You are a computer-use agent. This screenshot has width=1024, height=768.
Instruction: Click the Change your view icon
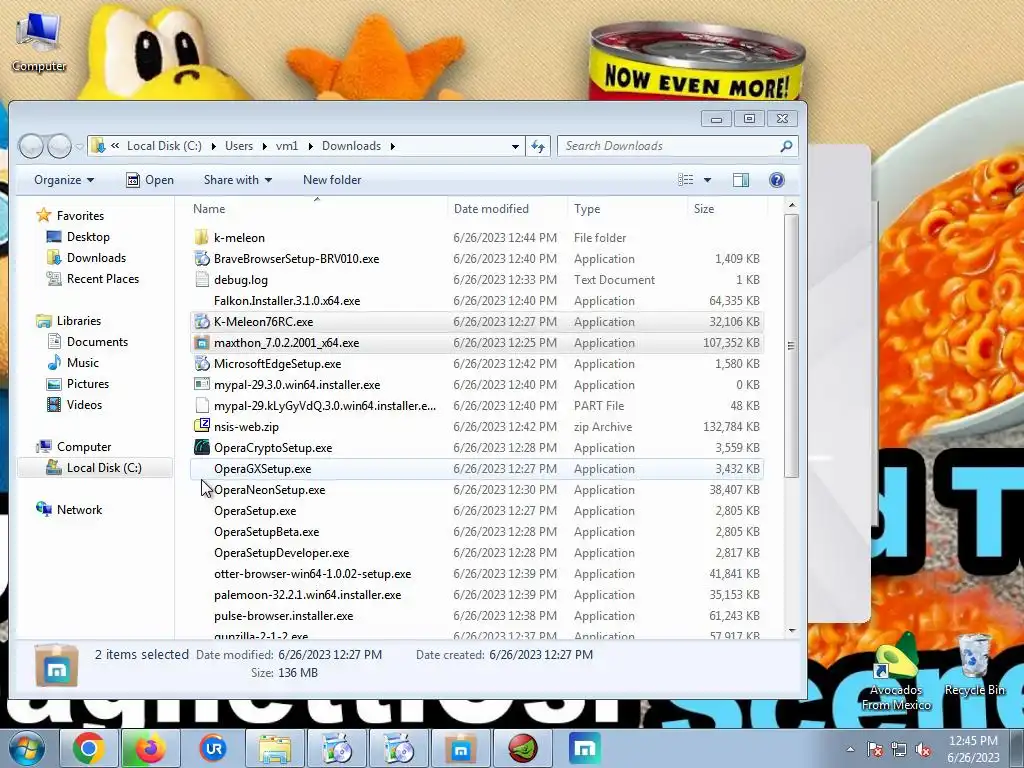pos(686,180)
